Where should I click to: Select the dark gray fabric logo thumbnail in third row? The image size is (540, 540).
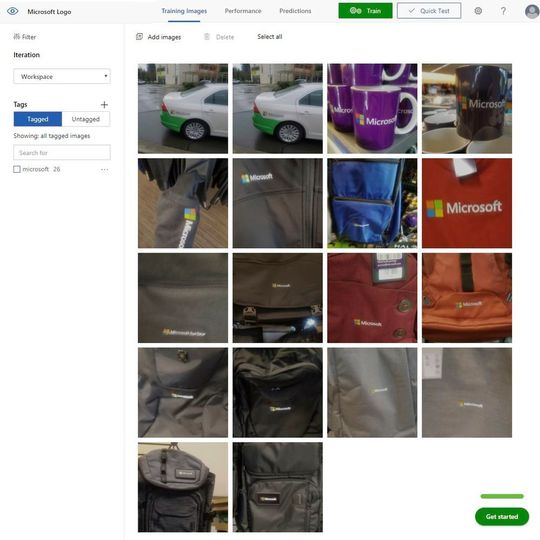183,298
